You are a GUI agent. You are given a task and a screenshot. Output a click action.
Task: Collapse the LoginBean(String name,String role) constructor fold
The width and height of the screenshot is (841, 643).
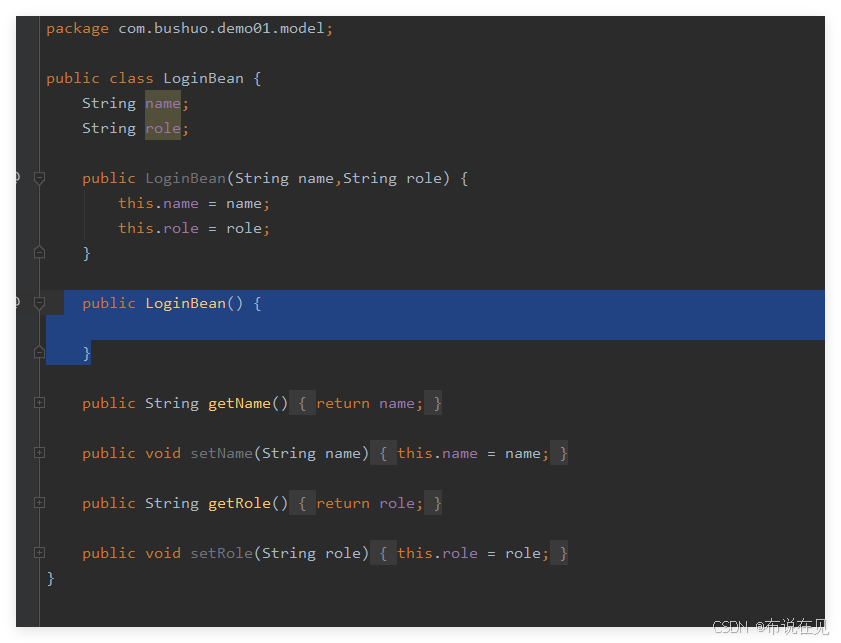[x=39, y=178]
